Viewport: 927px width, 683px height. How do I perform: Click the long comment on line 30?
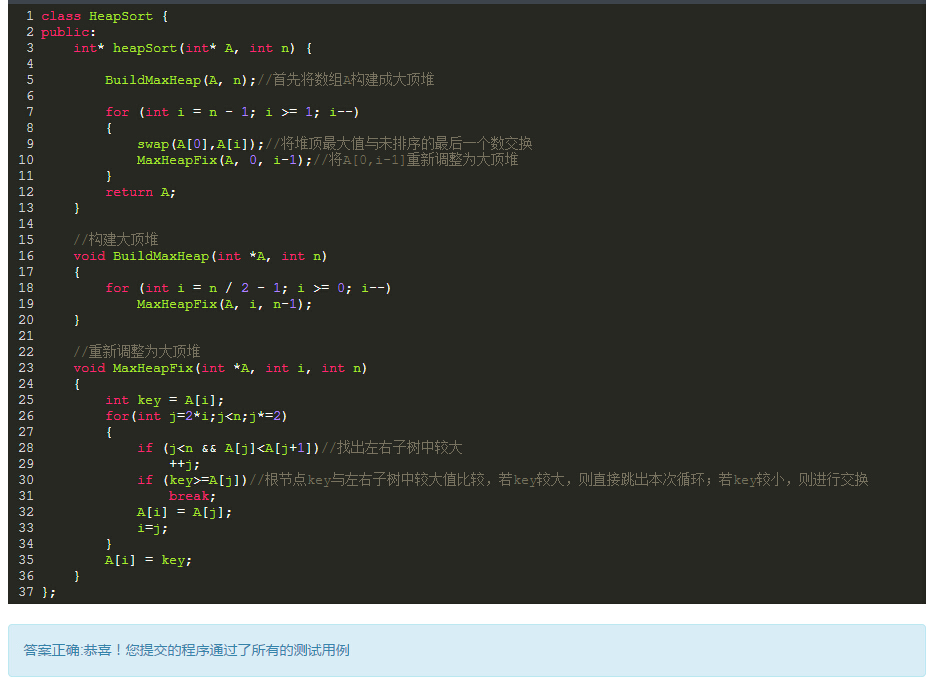[559, 480]
